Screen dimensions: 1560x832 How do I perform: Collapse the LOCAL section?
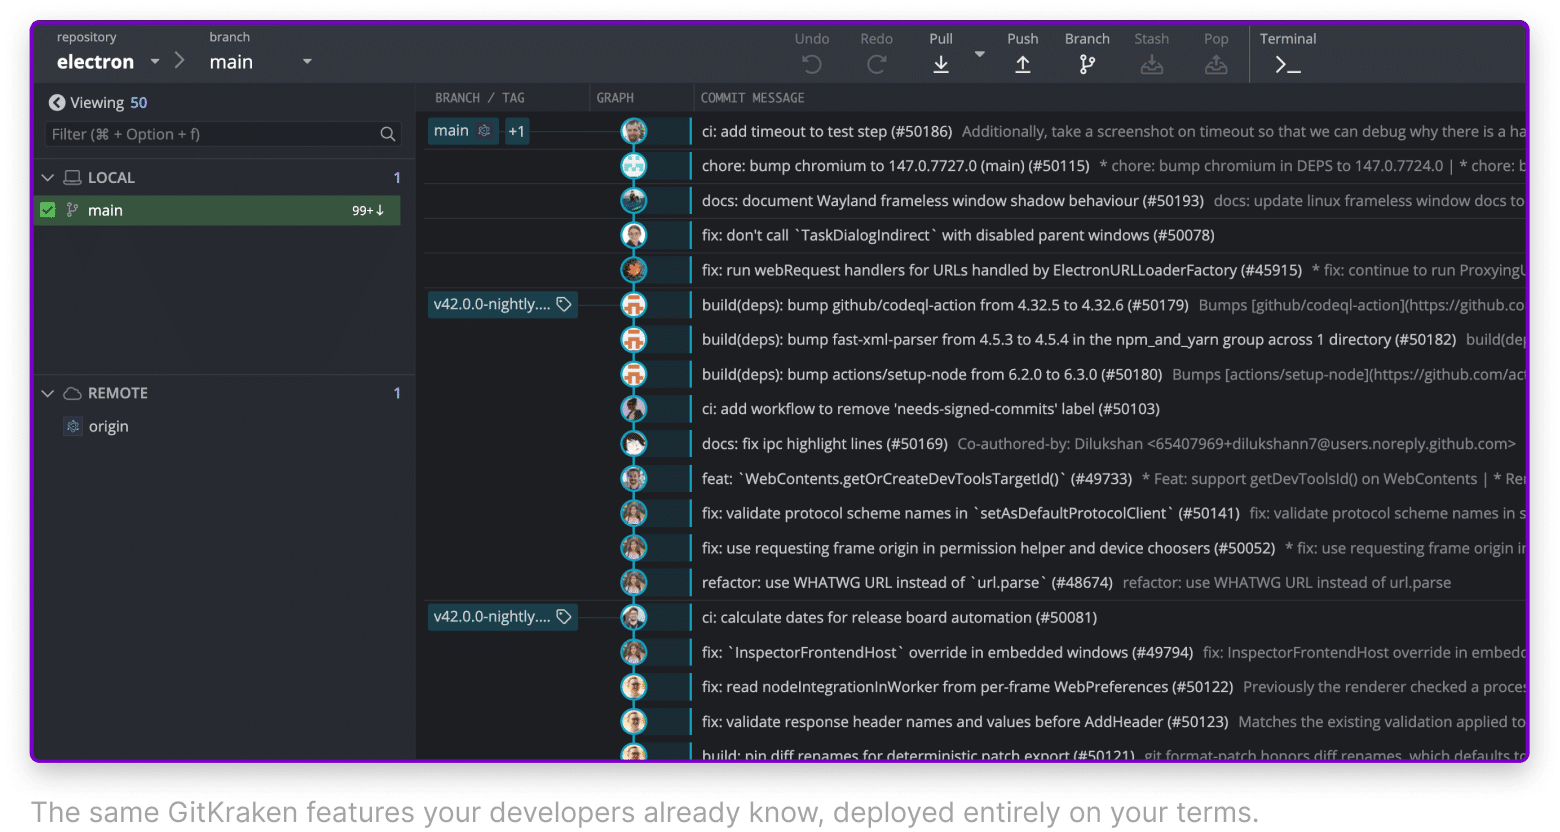tap(47, 178)
